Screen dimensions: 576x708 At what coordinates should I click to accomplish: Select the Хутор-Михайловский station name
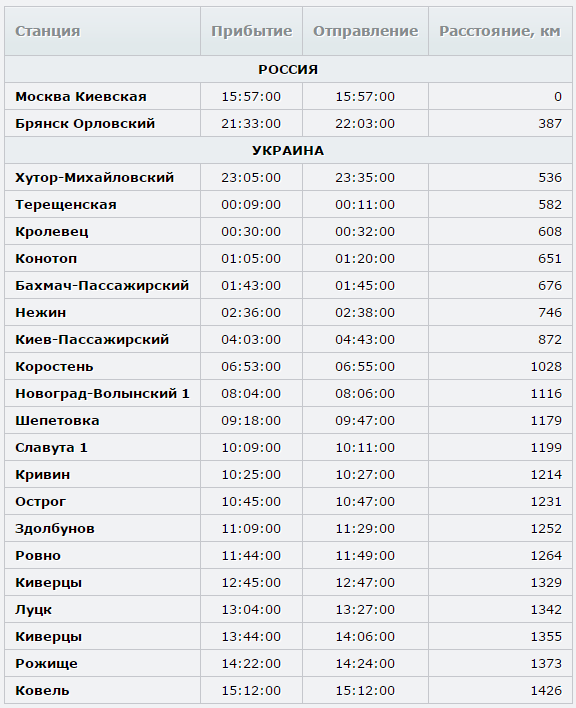coord(94,178)
